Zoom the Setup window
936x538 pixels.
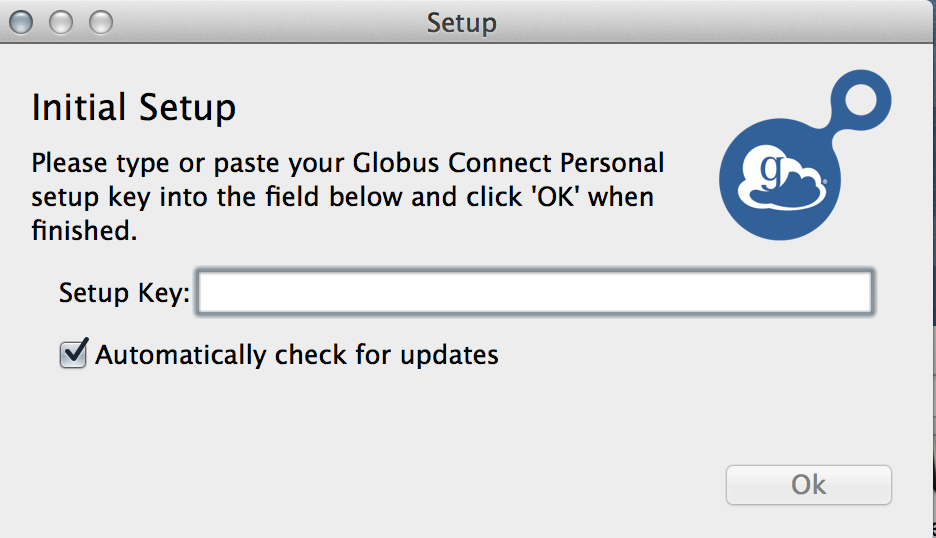(101, 21)
